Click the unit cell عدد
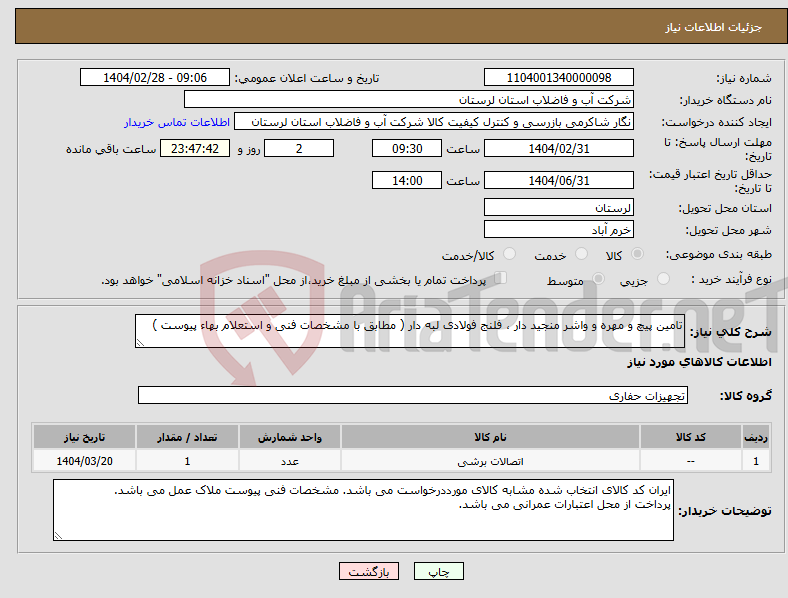 coord(290,461)
